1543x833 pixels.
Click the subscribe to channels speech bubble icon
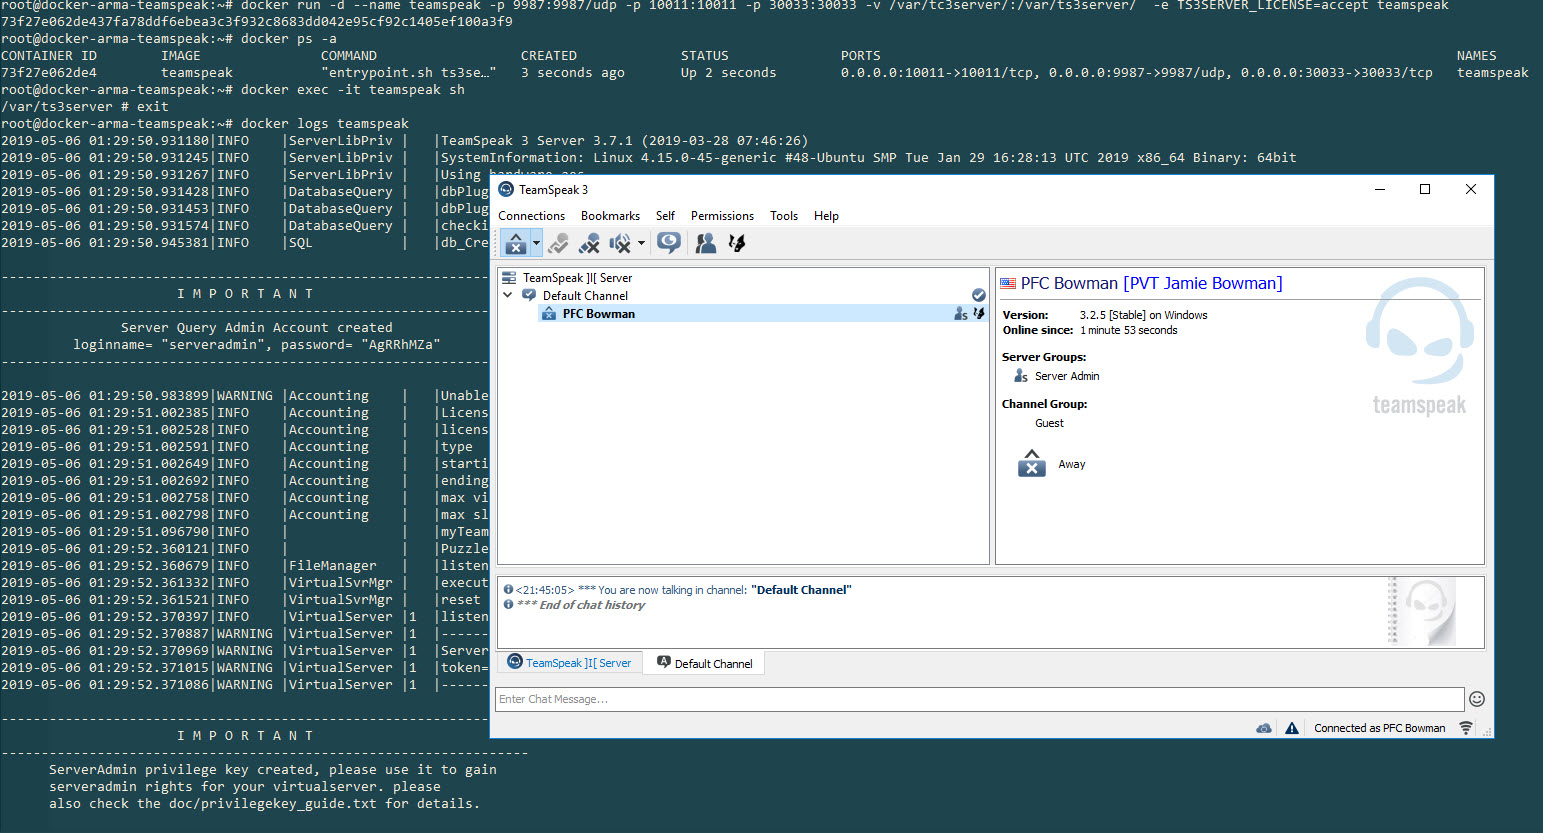coord(669,243)
